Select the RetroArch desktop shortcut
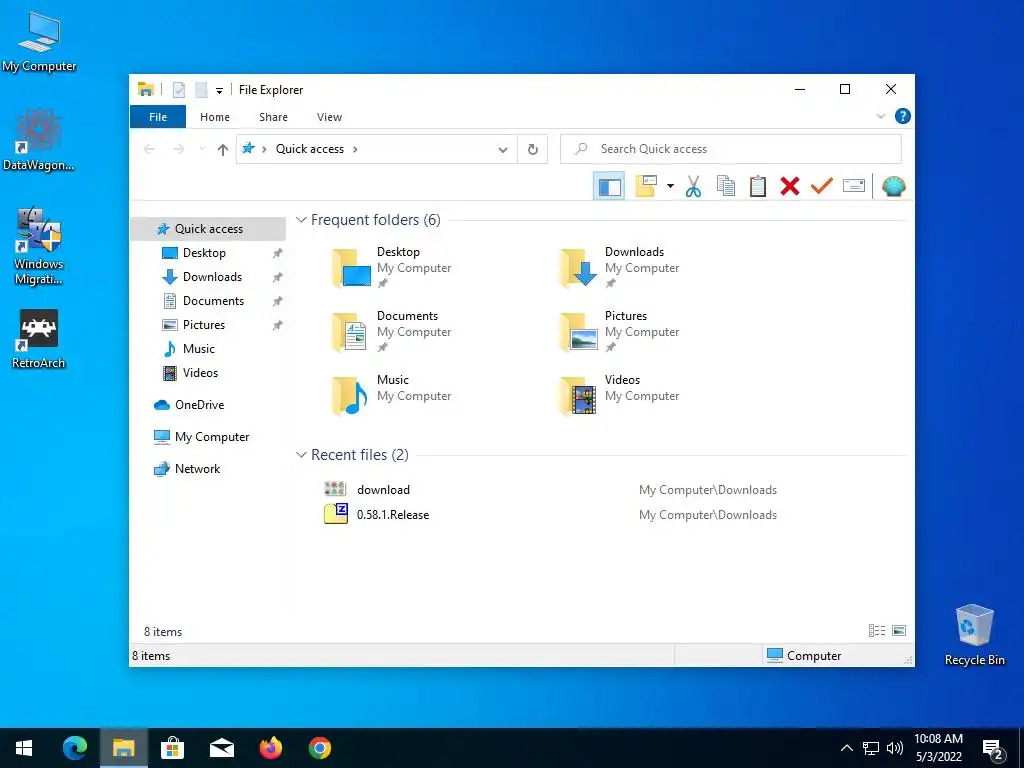The width and height of the screenshot is (1024, 768). pos(39,340)
